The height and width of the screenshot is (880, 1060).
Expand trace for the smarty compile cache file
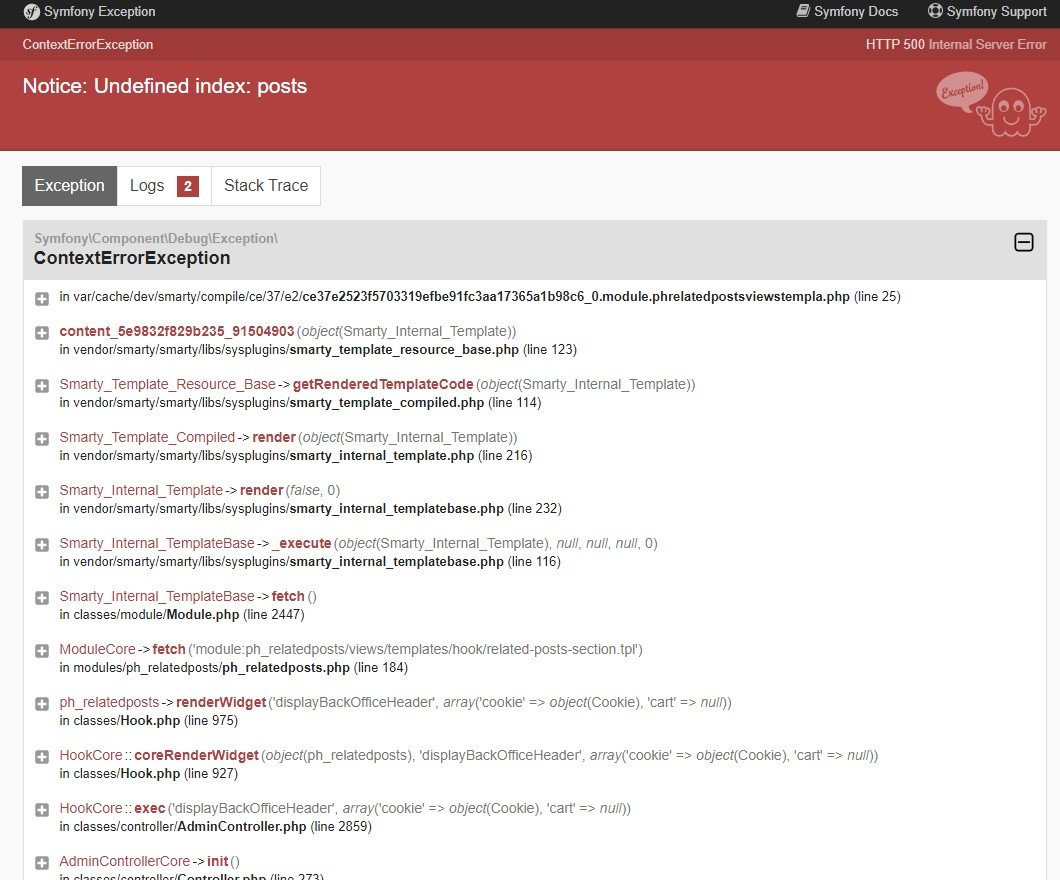[42, 299]
